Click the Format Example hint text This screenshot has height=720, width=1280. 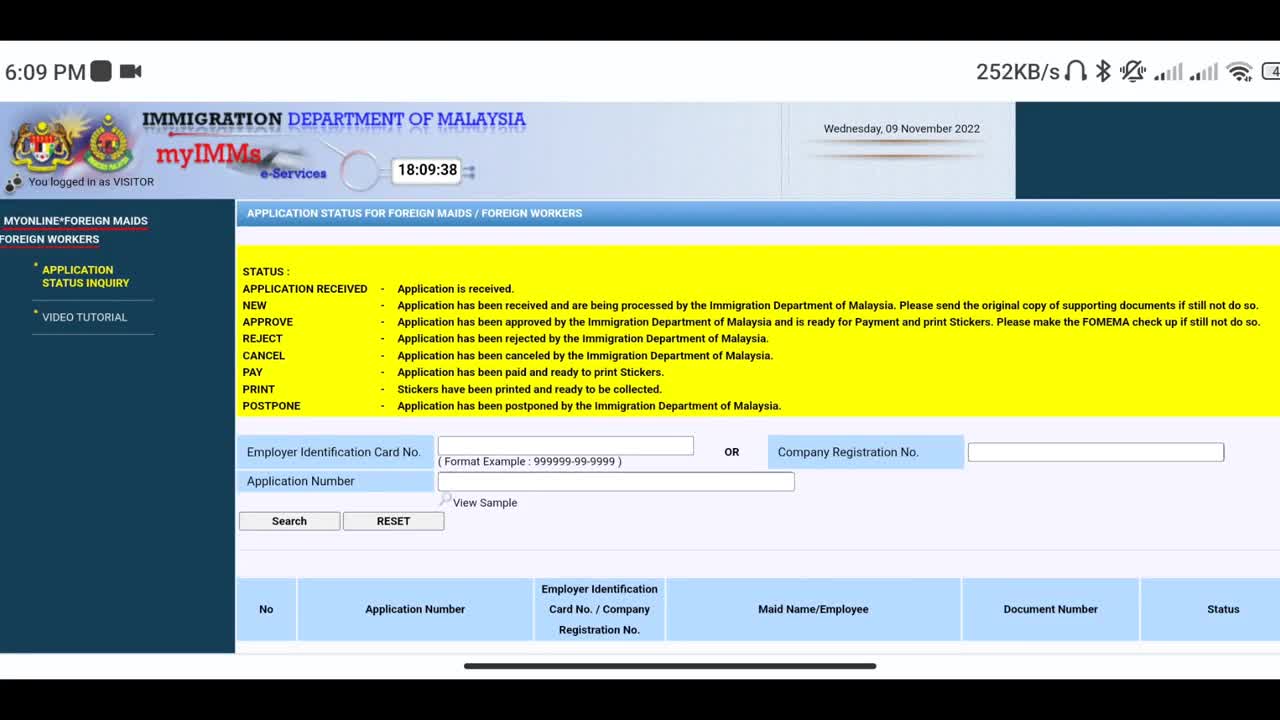pyautogui.click(x=530, y=462)
